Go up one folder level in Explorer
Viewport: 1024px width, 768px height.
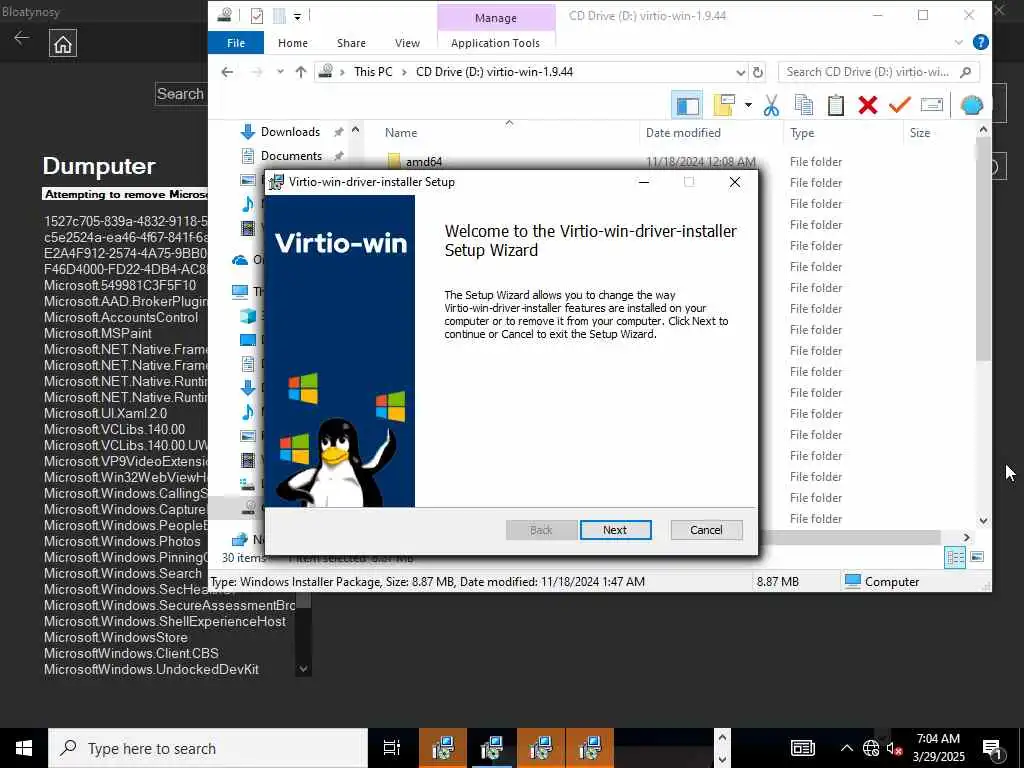[300, 72]
